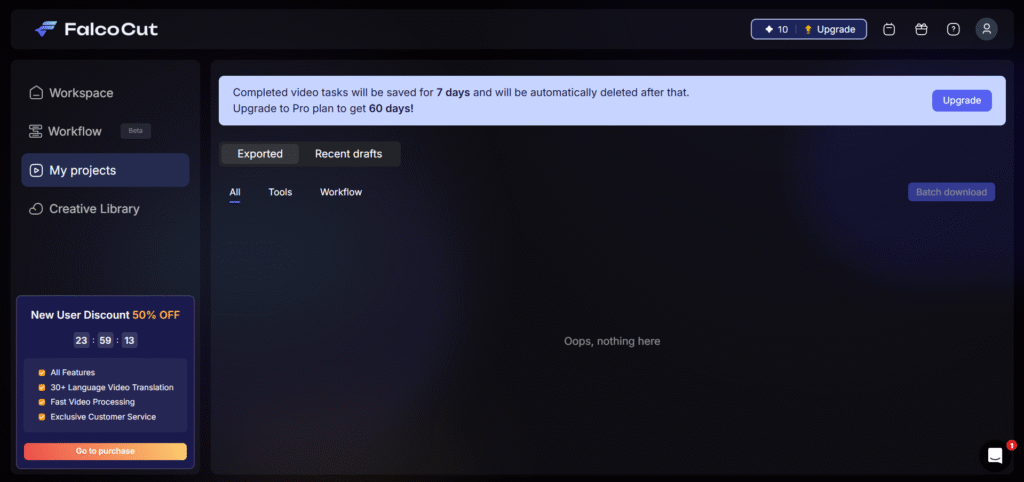
Task: Open the gift box rewards icon
Action: pos(921,29)
